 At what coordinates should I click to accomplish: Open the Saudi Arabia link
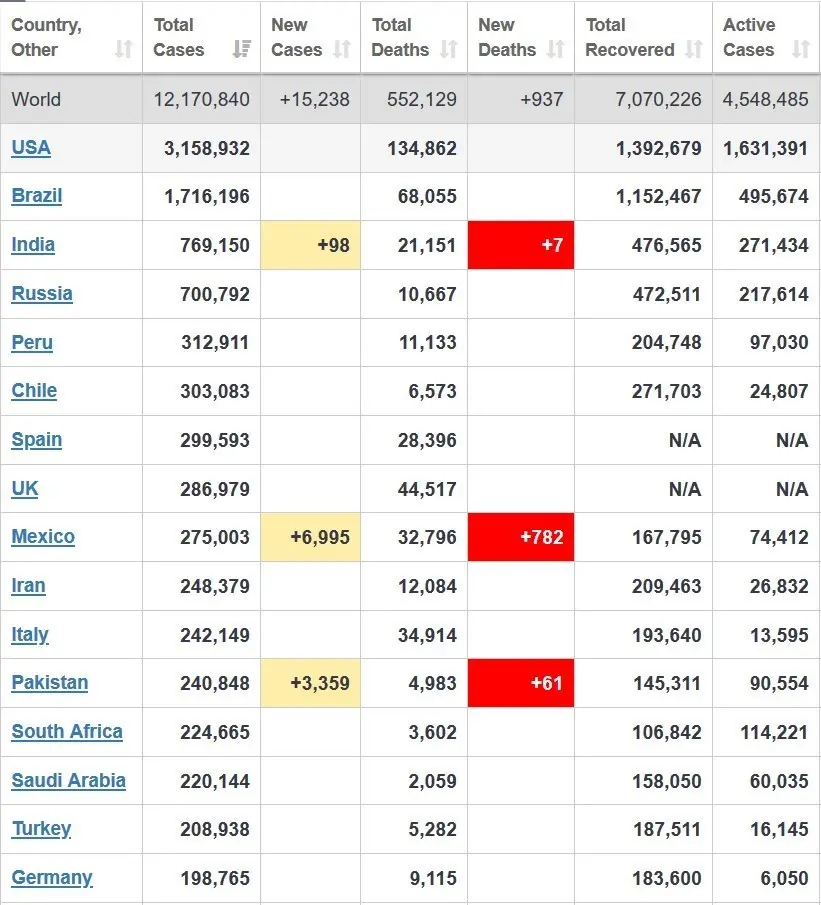(69, 780)
